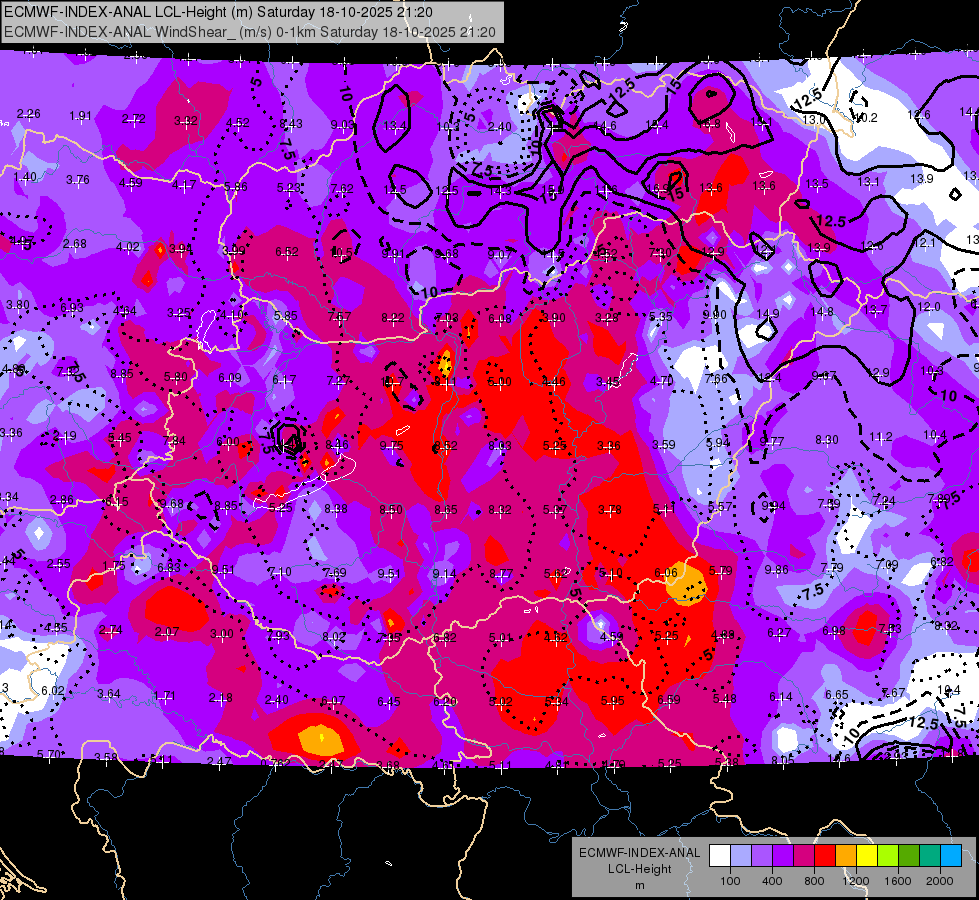Image resolution: width=979 pixels, height=900 pixels.
Task: Click the grid value 5.95
Action: coord(612,701)
